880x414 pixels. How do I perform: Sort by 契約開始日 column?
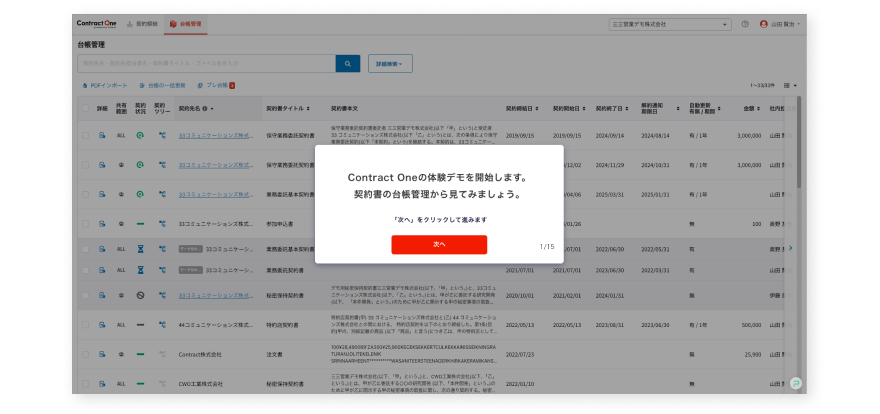coord(569,108)
